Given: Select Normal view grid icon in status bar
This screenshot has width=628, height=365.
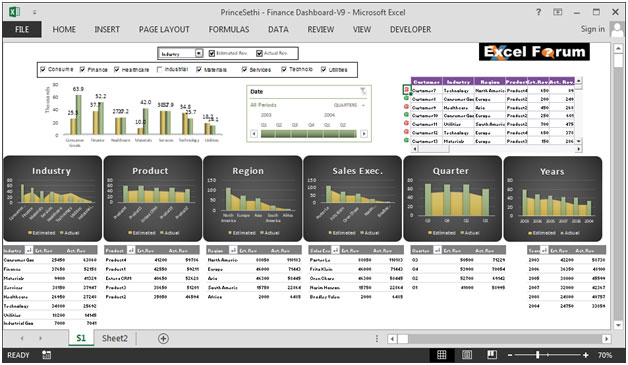Looking at the screenshot, I should [441, 355].
